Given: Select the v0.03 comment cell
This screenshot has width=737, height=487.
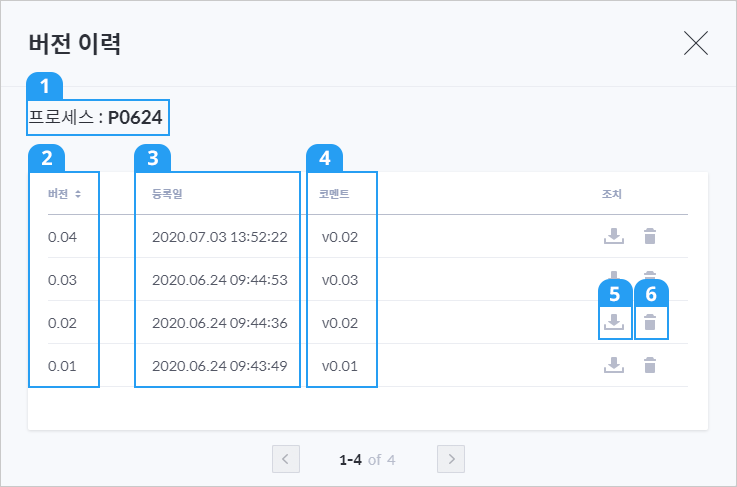Looking at the screenshot, I should [340, 280].
